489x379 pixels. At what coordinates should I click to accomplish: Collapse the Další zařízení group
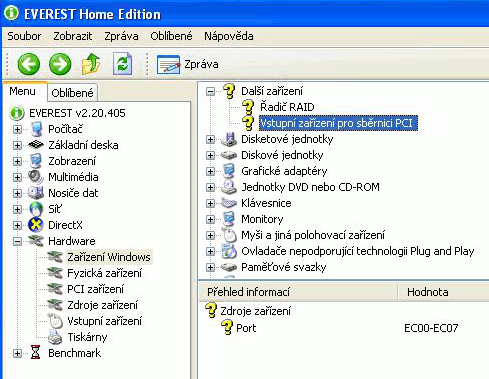tap(210, 91)
